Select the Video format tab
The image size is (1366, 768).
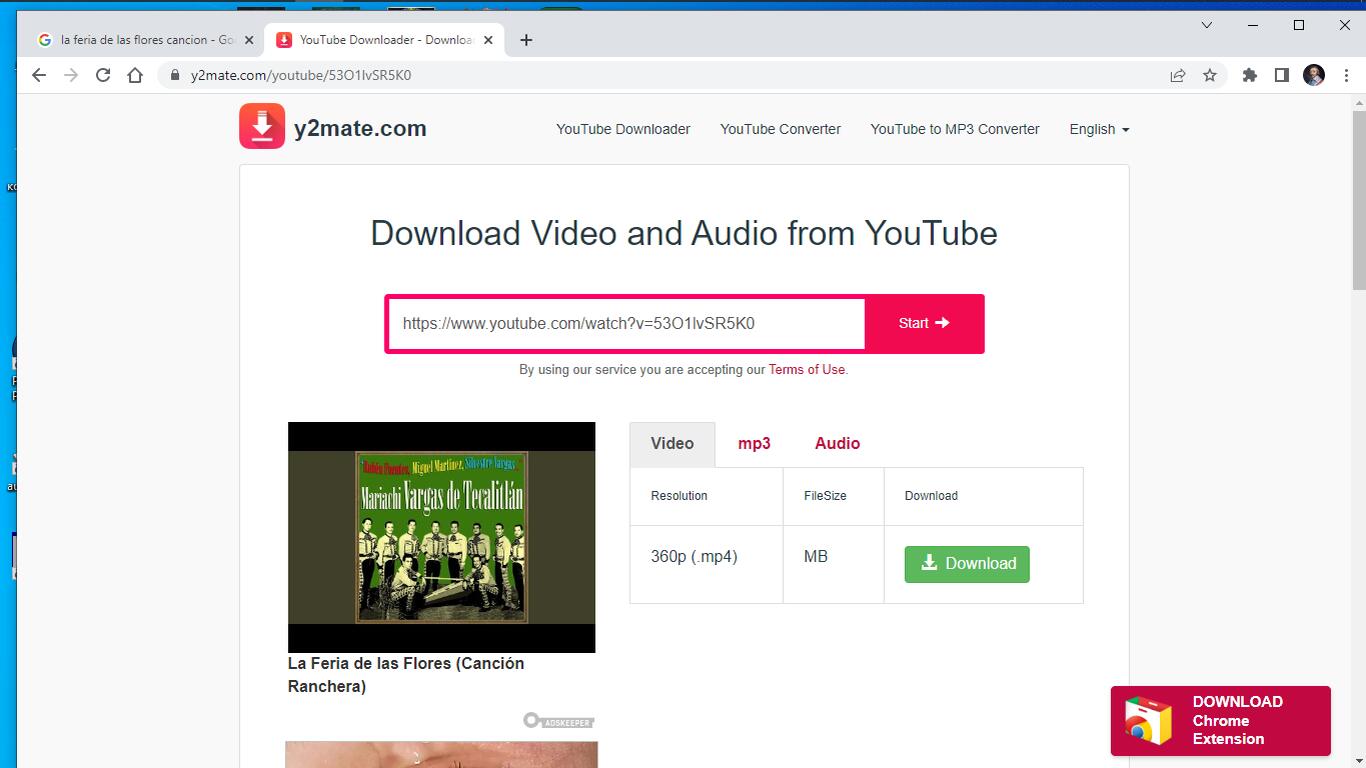672,444
